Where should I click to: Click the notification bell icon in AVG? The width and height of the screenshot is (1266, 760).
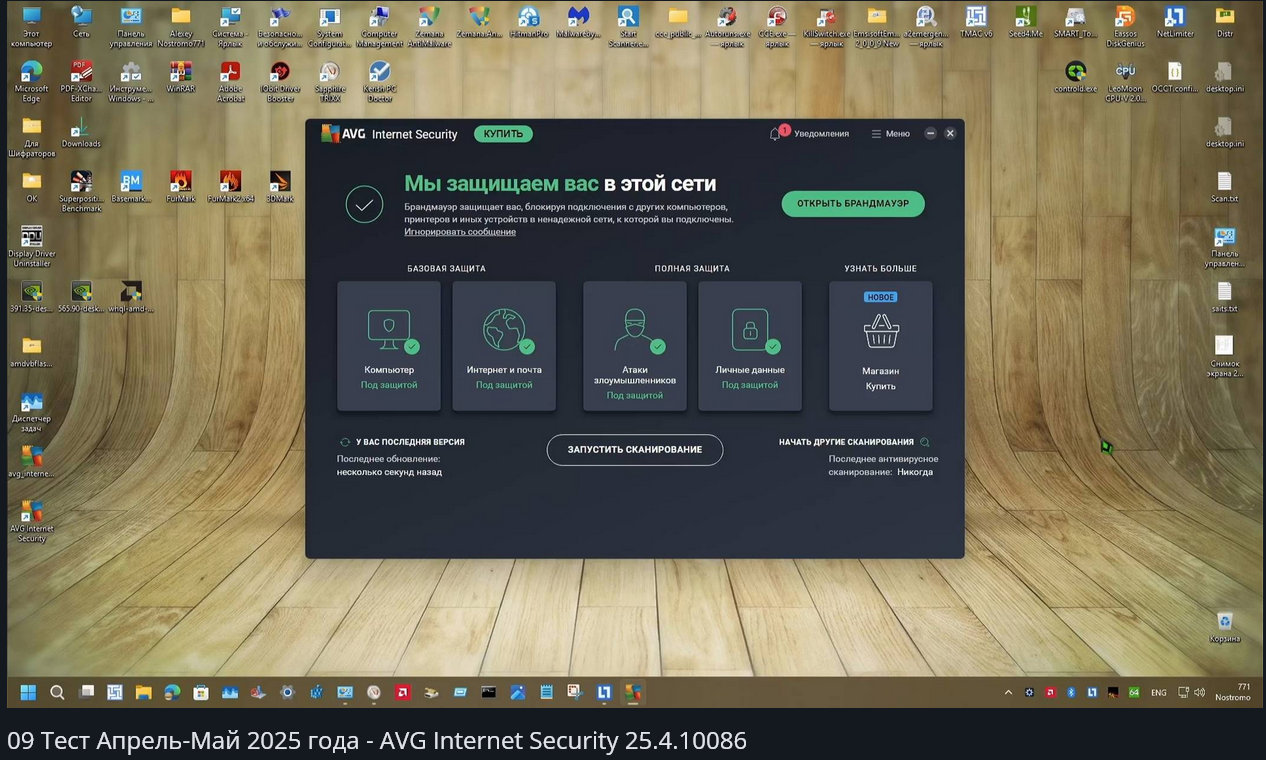pyautogui.click(x=775, y=134)
